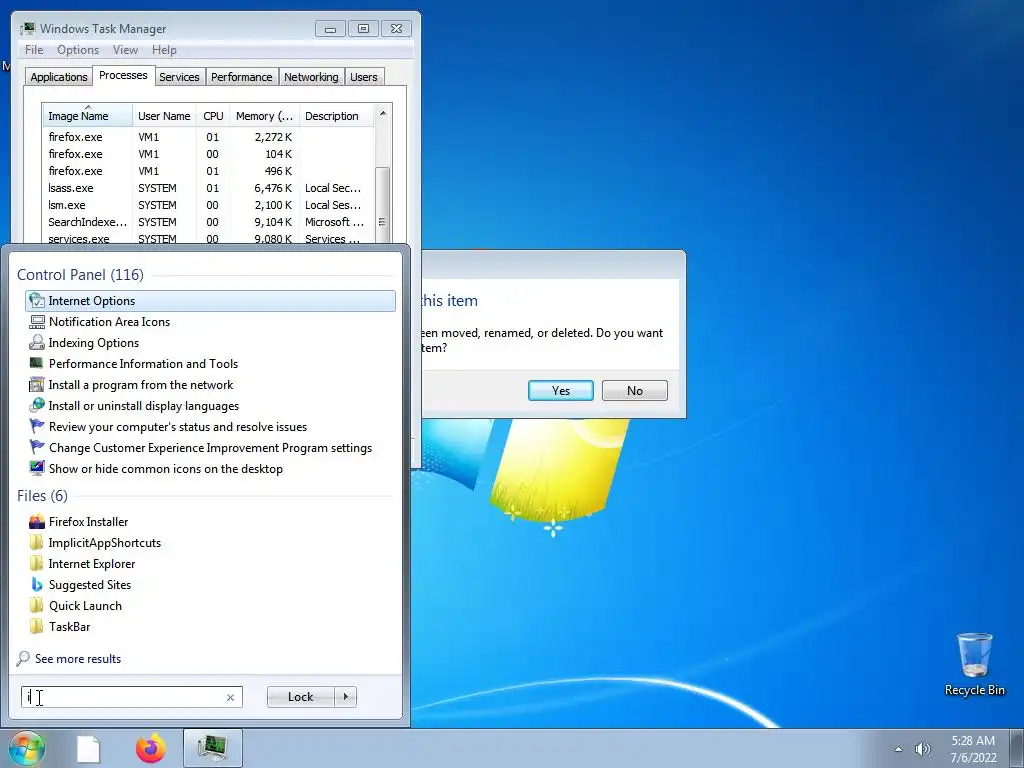Image resolution: width=1024 pixels, height=768 pixels.
Task: Open Install a program from the network
Action: click(210, 385)
